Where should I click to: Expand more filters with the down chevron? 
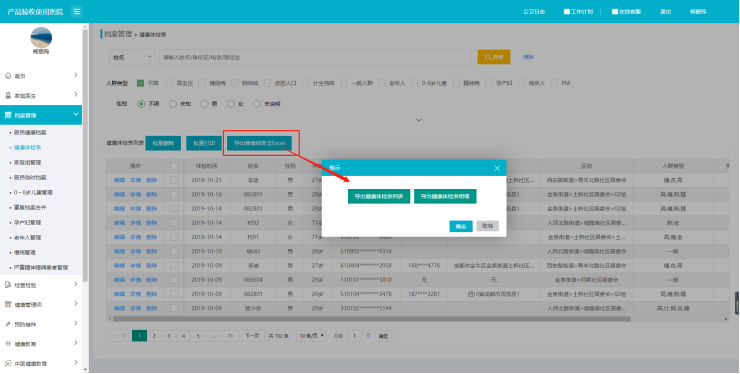tap(419, 120)
